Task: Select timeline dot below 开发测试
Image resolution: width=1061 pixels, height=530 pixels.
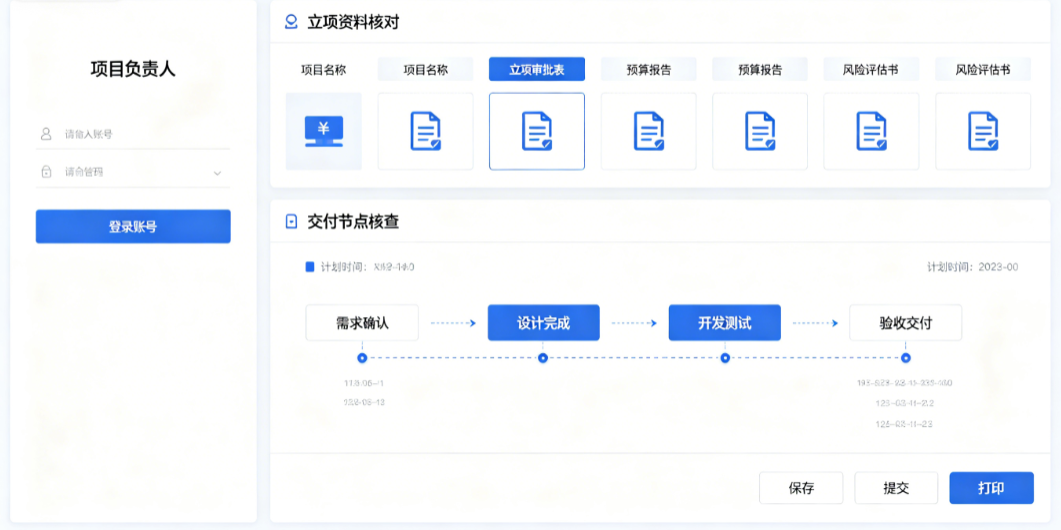Action: click(725, 358)
